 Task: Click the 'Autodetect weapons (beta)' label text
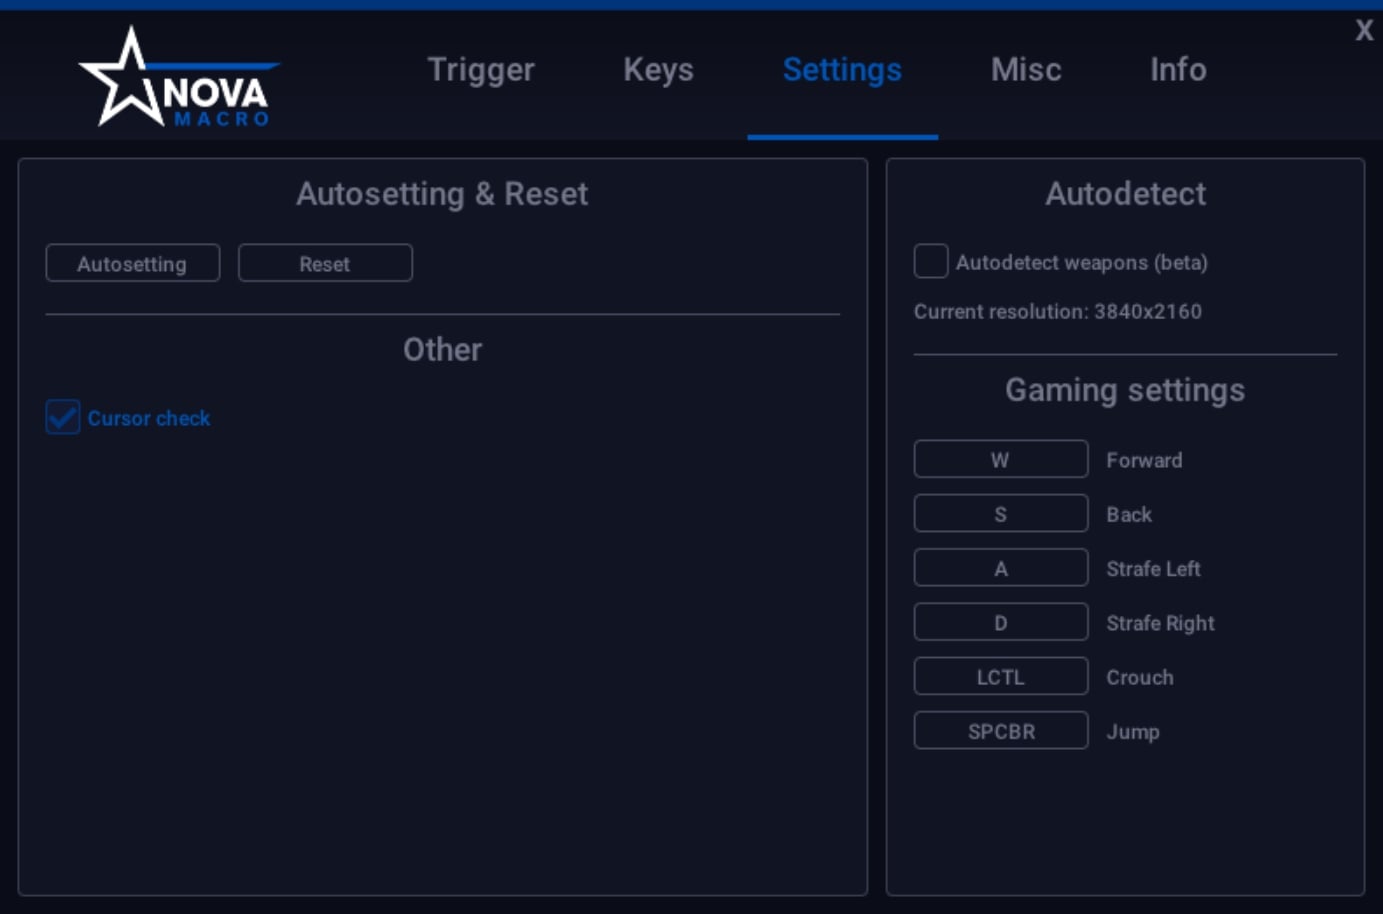[1081, 263]
